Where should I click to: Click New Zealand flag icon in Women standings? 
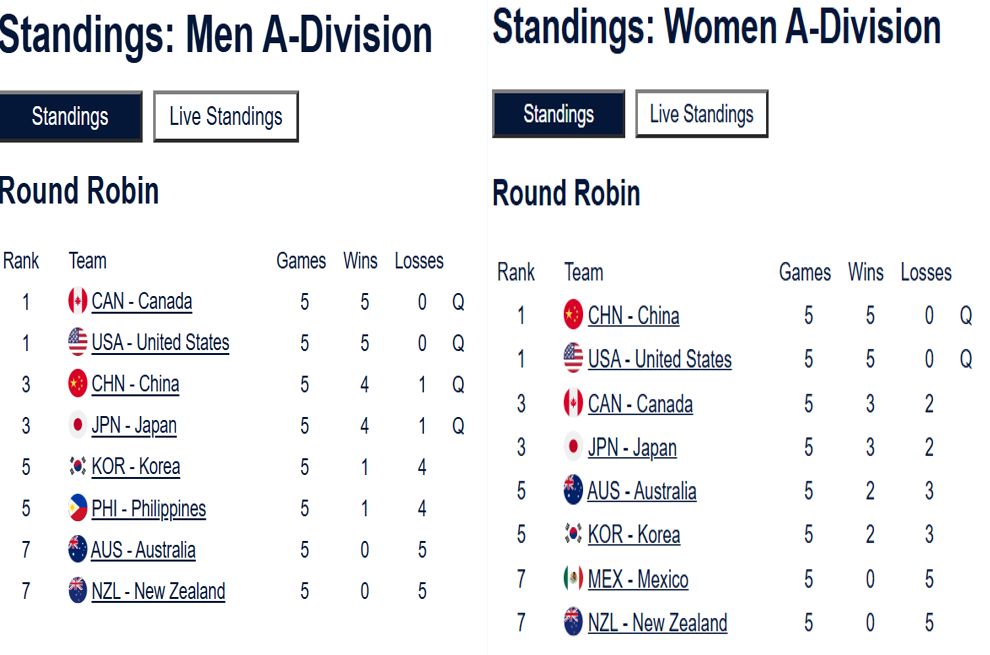pyautogui.click(x=573, y=622)
